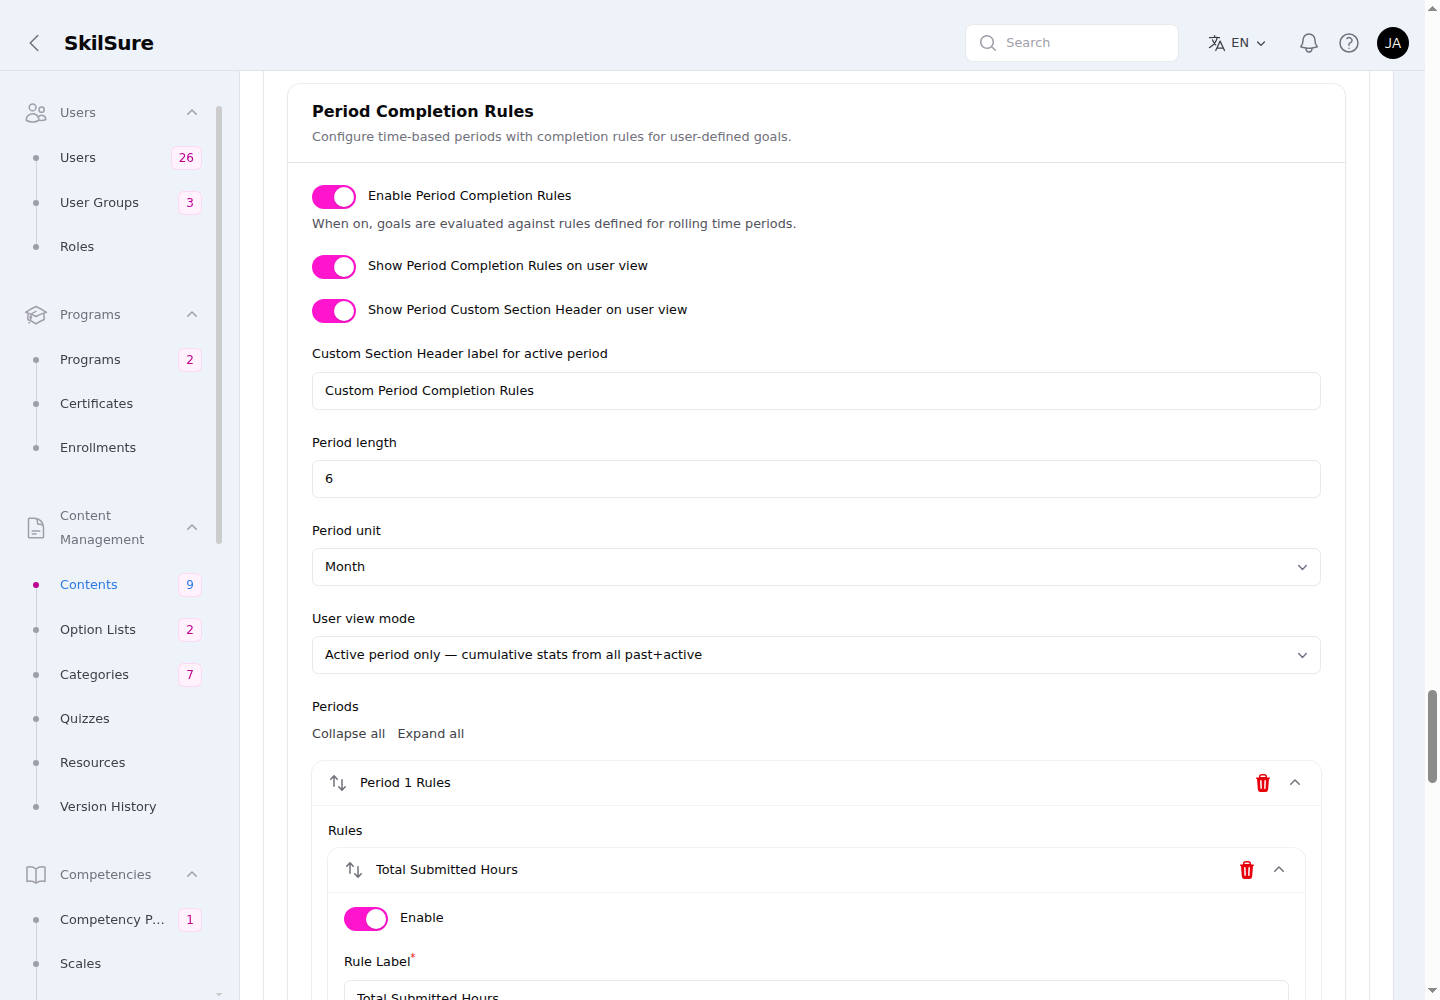Open the User view mode dropdown
1440x1000 pixels.
coord(816,655)
